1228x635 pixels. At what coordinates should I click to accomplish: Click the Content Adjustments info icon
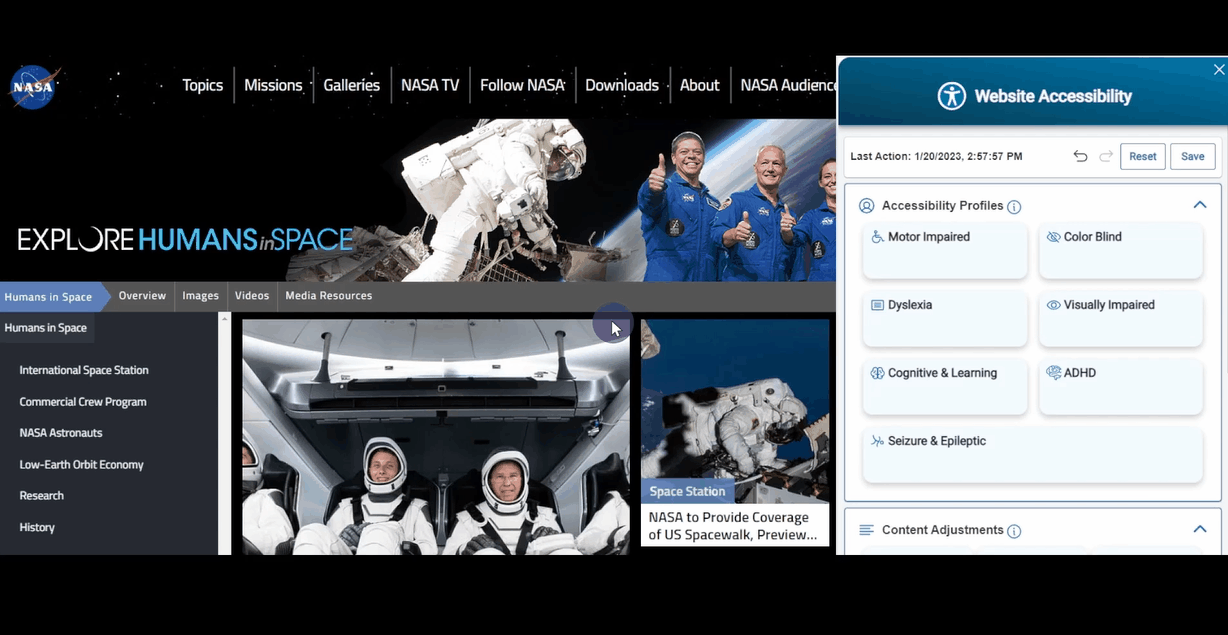[x=1014, y=531]
